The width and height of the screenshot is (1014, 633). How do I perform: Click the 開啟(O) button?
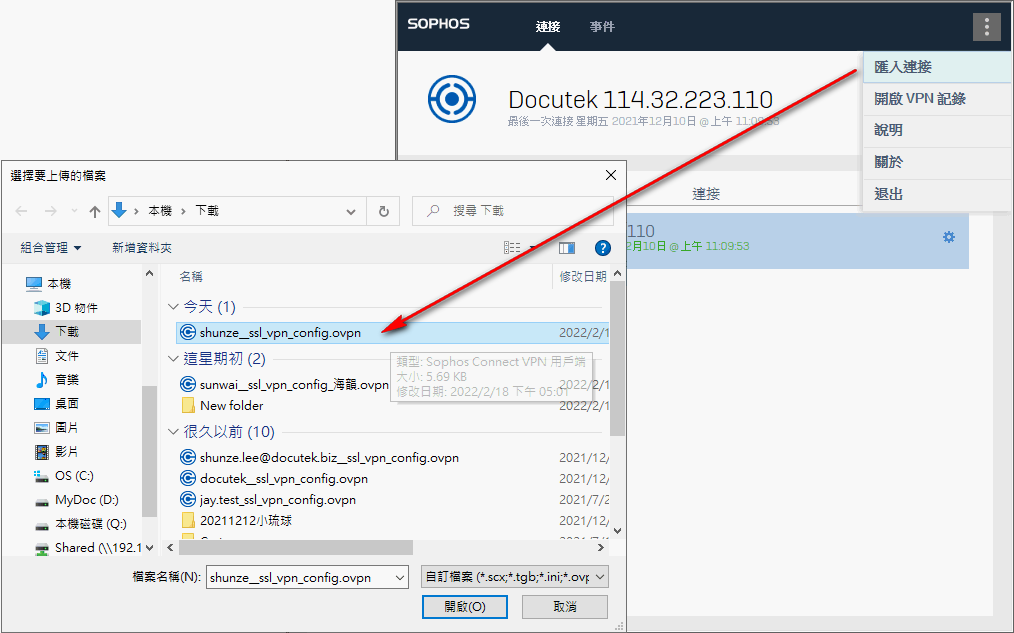pos(464,606)
